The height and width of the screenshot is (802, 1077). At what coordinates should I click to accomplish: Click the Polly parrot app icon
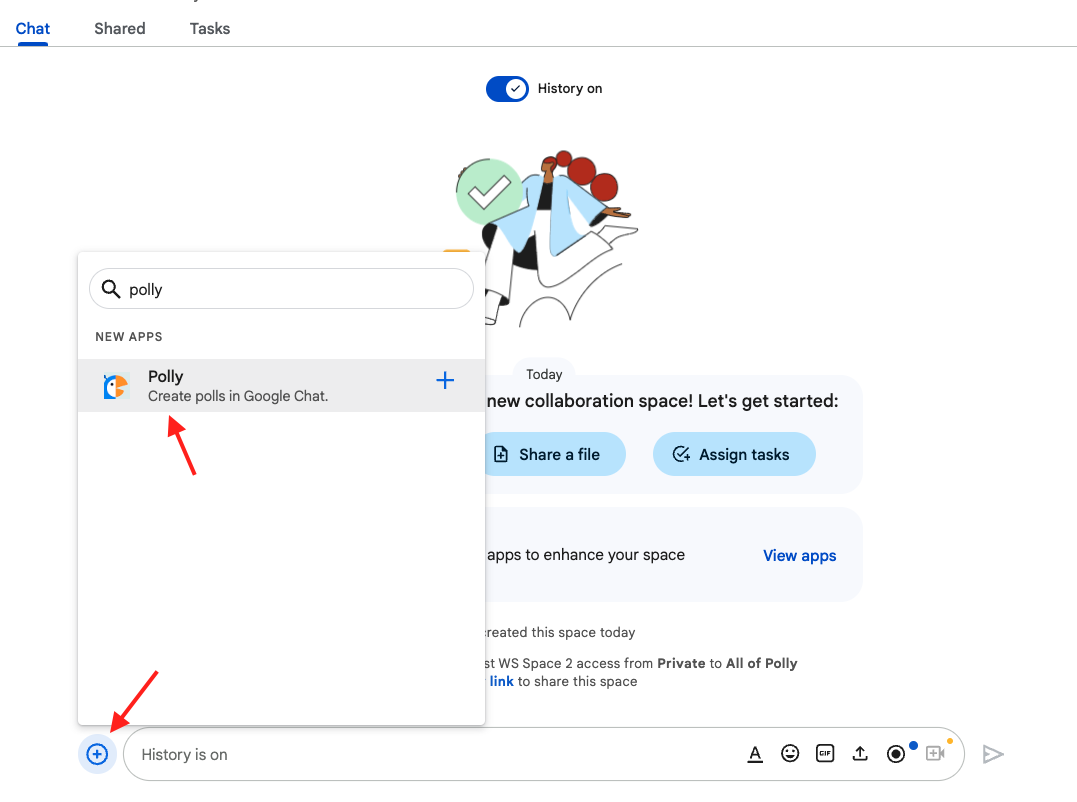pyautogui.click(x=116, y=386)
